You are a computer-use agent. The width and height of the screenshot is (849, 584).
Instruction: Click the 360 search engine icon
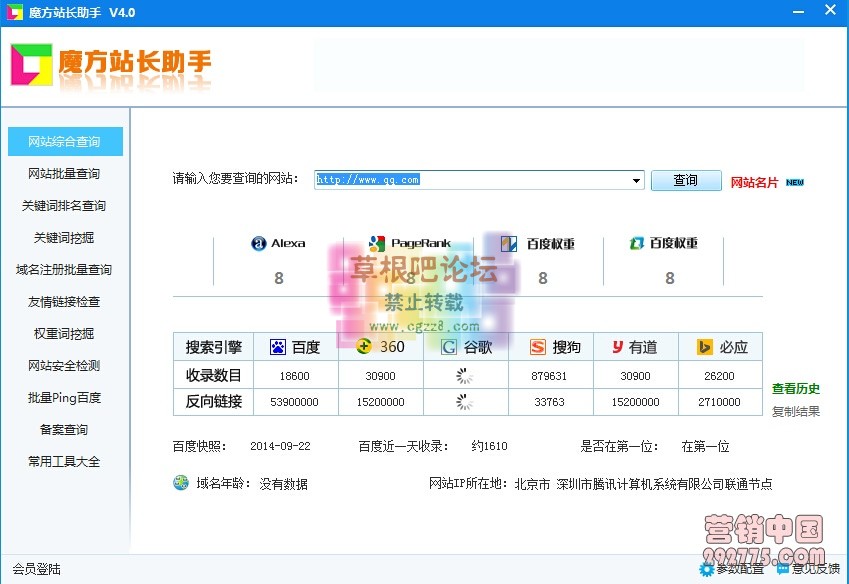point(363,346)
